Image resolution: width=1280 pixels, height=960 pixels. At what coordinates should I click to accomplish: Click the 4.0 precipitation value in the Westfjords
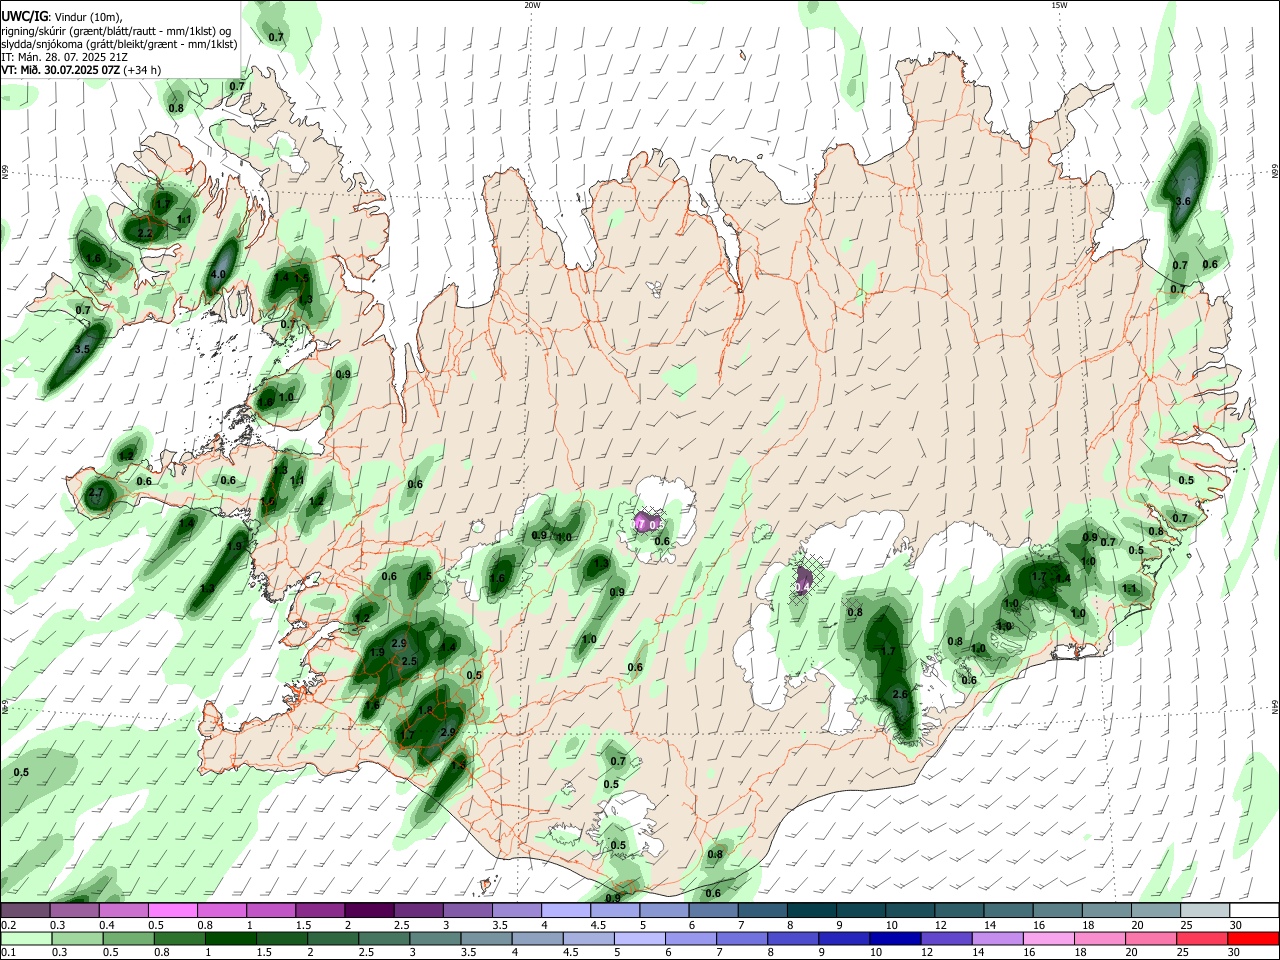click(218, 275)
